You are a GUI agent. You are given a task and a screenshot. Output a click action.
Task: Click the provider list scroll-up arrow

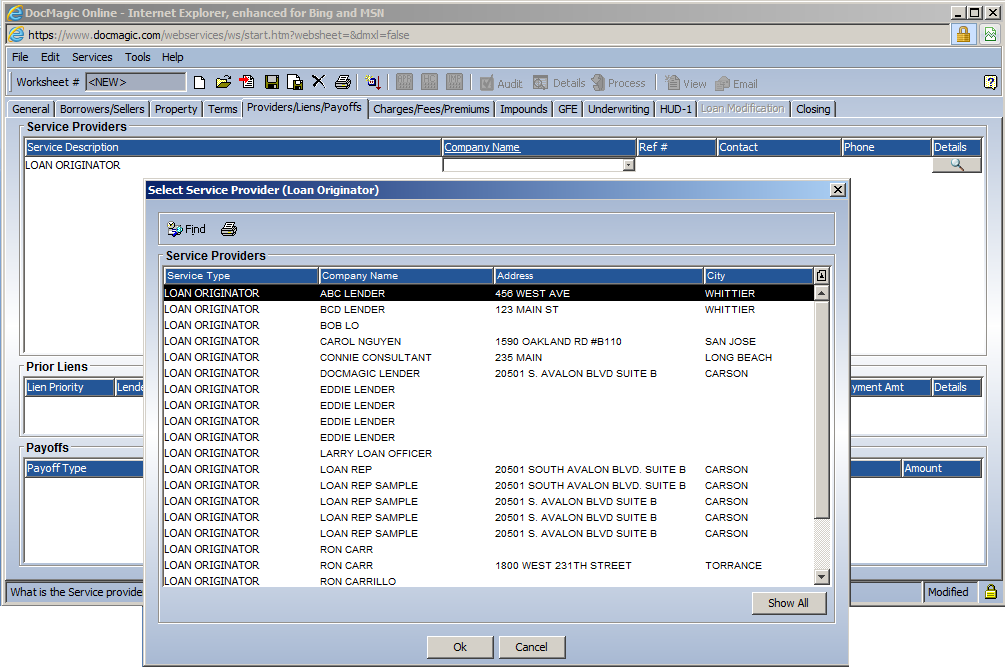click(x=822, y=293)
